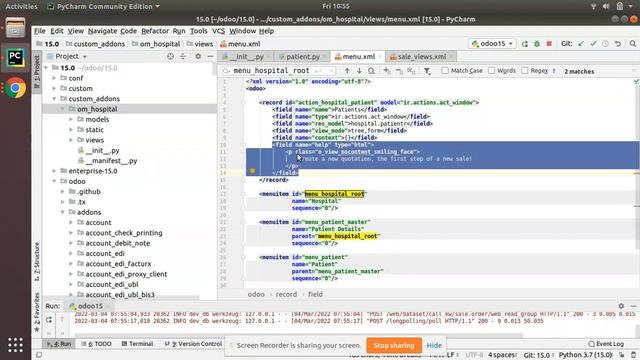
Task: Open Event Log
Action: tap(606, 344)
